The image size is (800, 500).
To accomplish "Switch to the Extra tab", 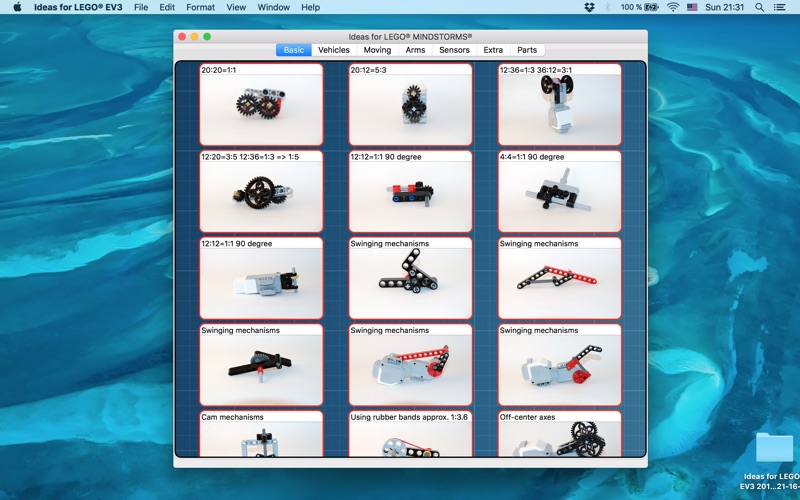I will point(493,50).
